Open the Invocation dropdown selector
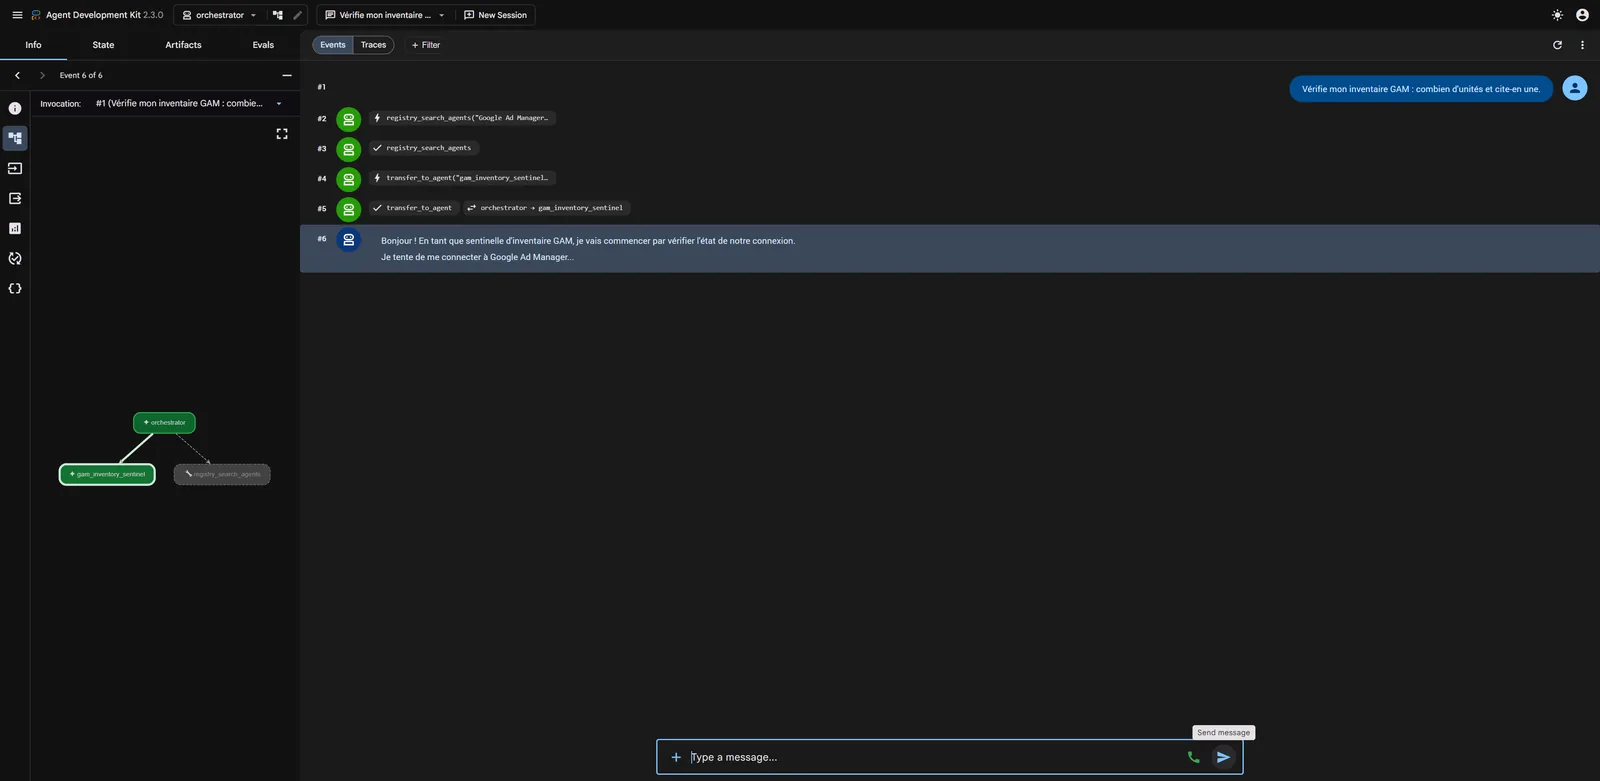 [189, 103]
